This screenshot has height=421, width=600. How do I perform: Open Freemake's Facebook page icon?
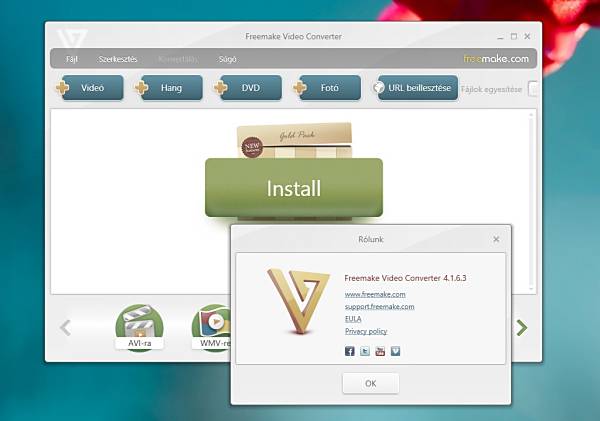pyautogui.click(x=350, y=351)
